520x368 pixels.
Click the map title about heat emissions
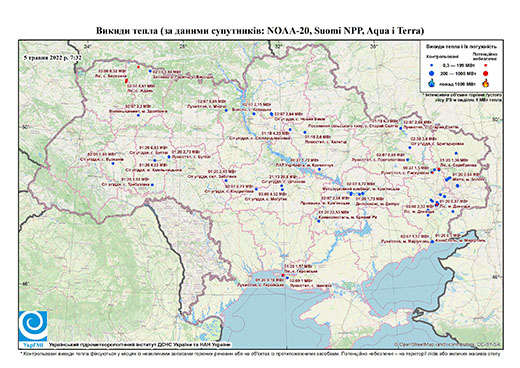(x=260, y=31)
